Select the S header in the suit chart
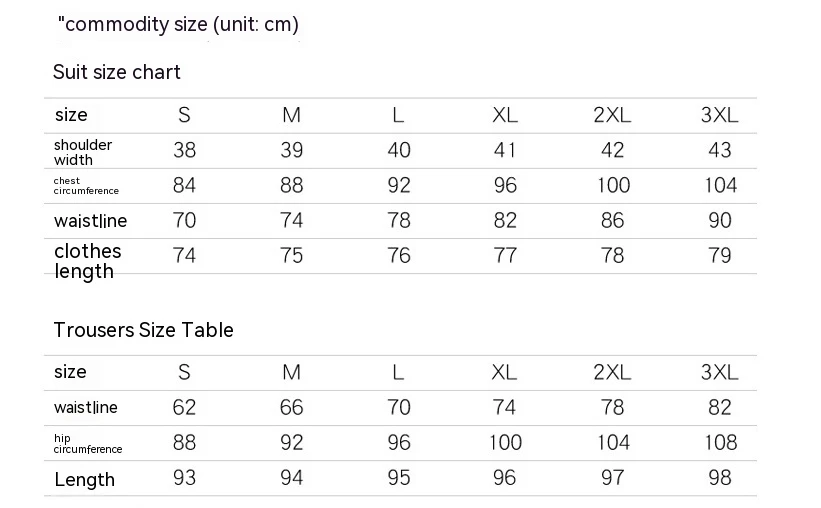This screenshot has height=508, width=821. tap(184, 115)
